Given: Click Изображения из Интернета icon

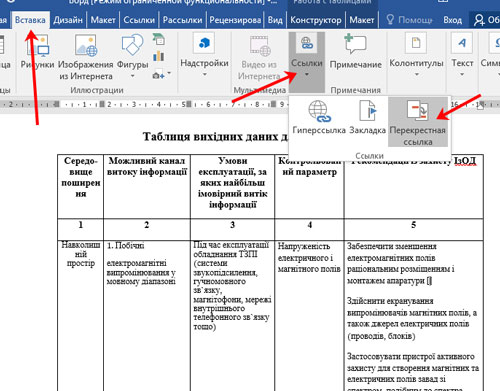Looking at the screenshot, I should coord(86,46).
